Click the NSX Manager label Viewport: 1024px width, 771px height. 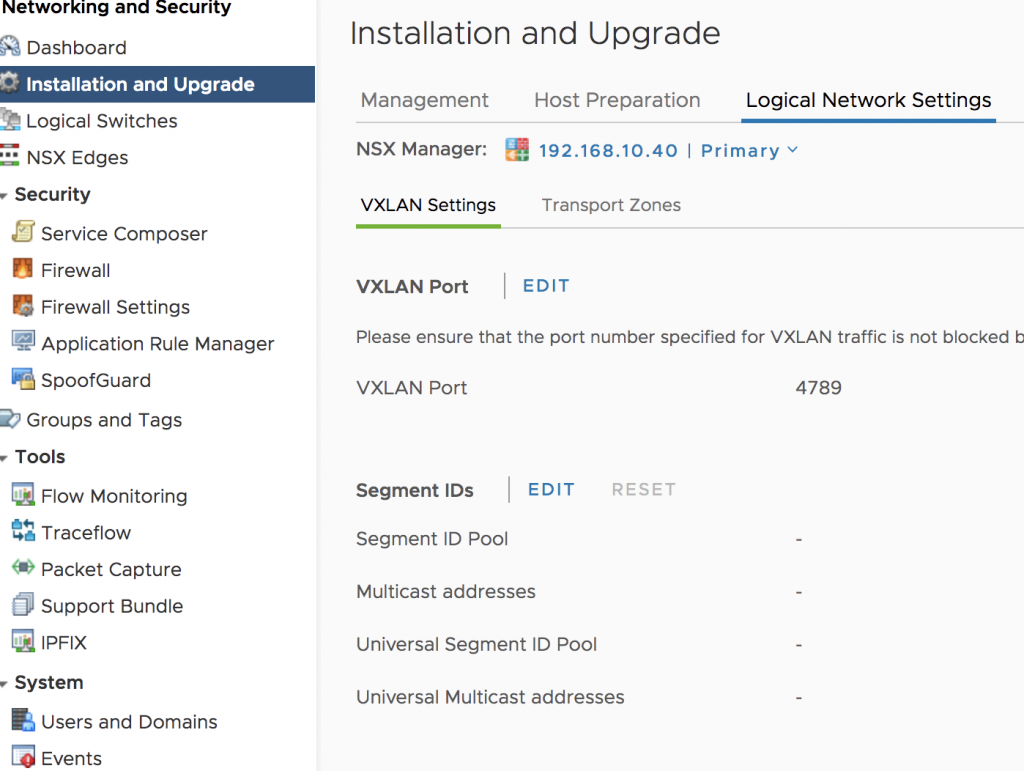[421, 149]
